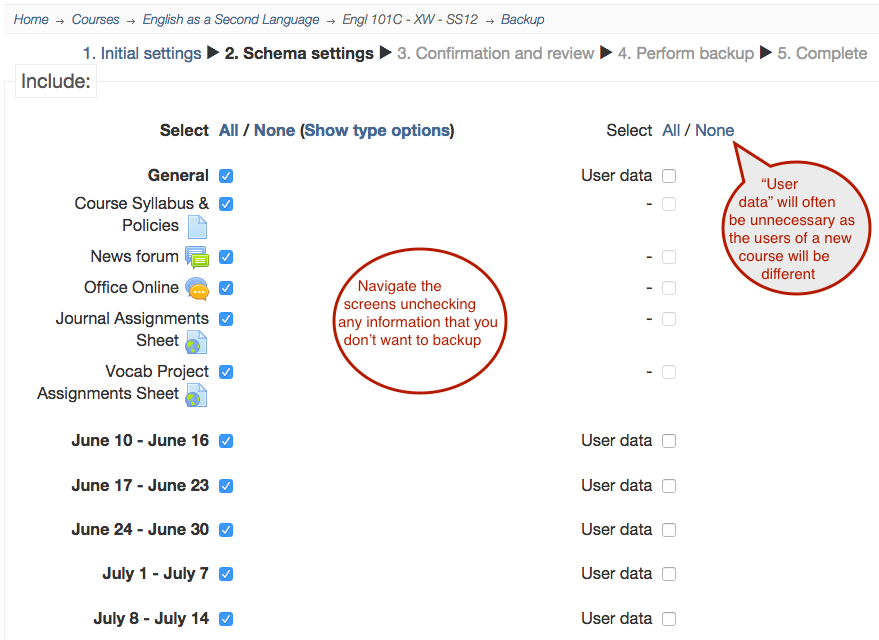Go to Home in the breadcrumb
The height and width of the screenshot is (640, 879).
(x=31, y=20)
